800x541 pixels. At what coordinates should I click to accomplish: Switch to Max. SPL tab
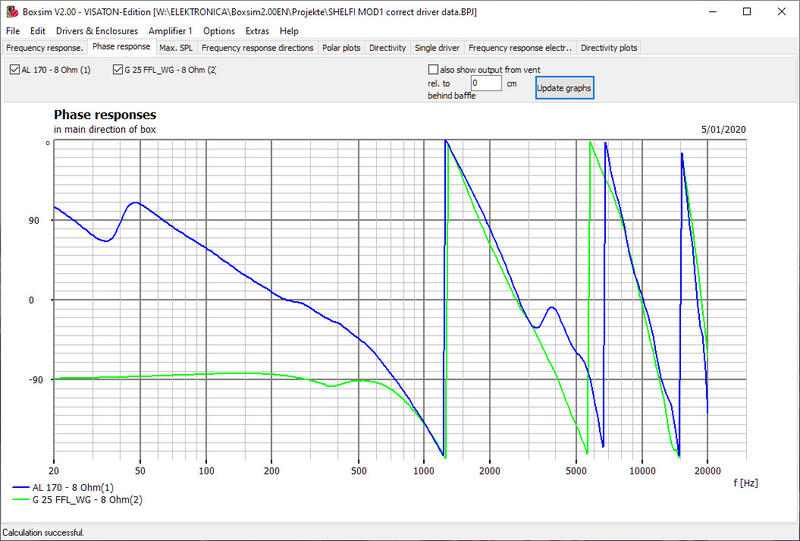pyautogui.click(x=176, y=47)
